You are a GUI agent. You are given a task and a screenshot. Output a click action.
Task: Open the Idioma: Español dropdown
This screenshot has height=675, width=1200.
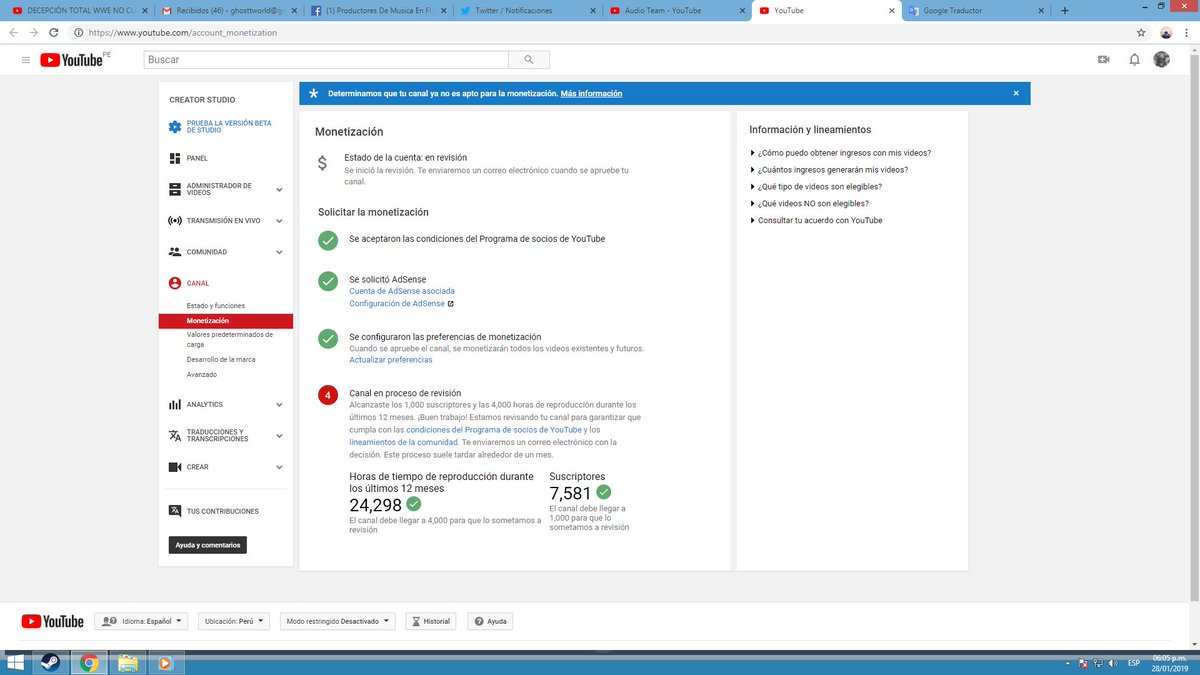(141, 621)
